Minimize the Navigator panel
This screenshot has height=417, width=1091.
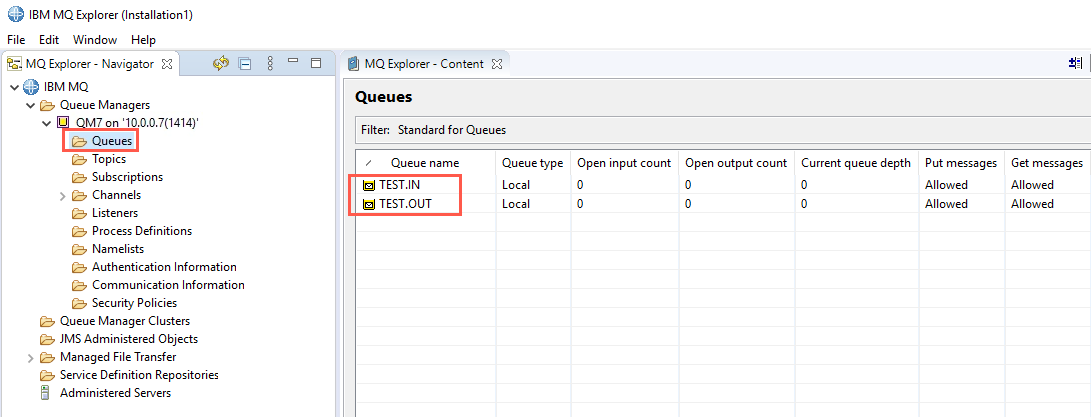click(293, 61)
